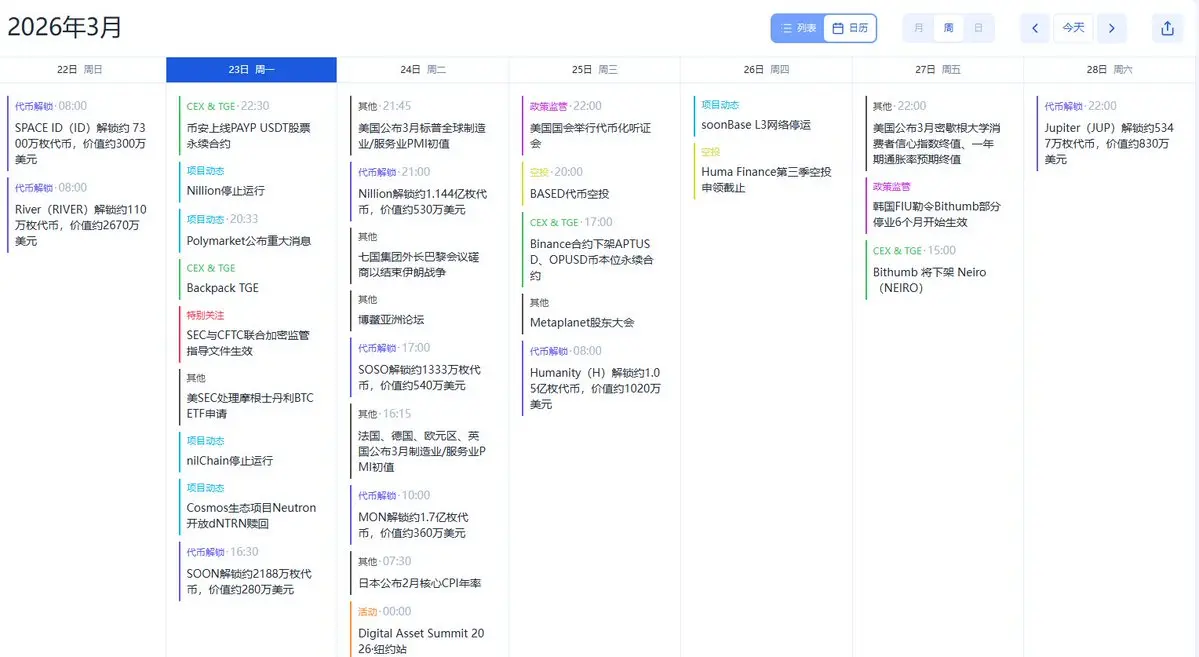1199x657 pixels.
Task: Open the Jupiter (JUP) unlock event
Action: [1112, 133]
